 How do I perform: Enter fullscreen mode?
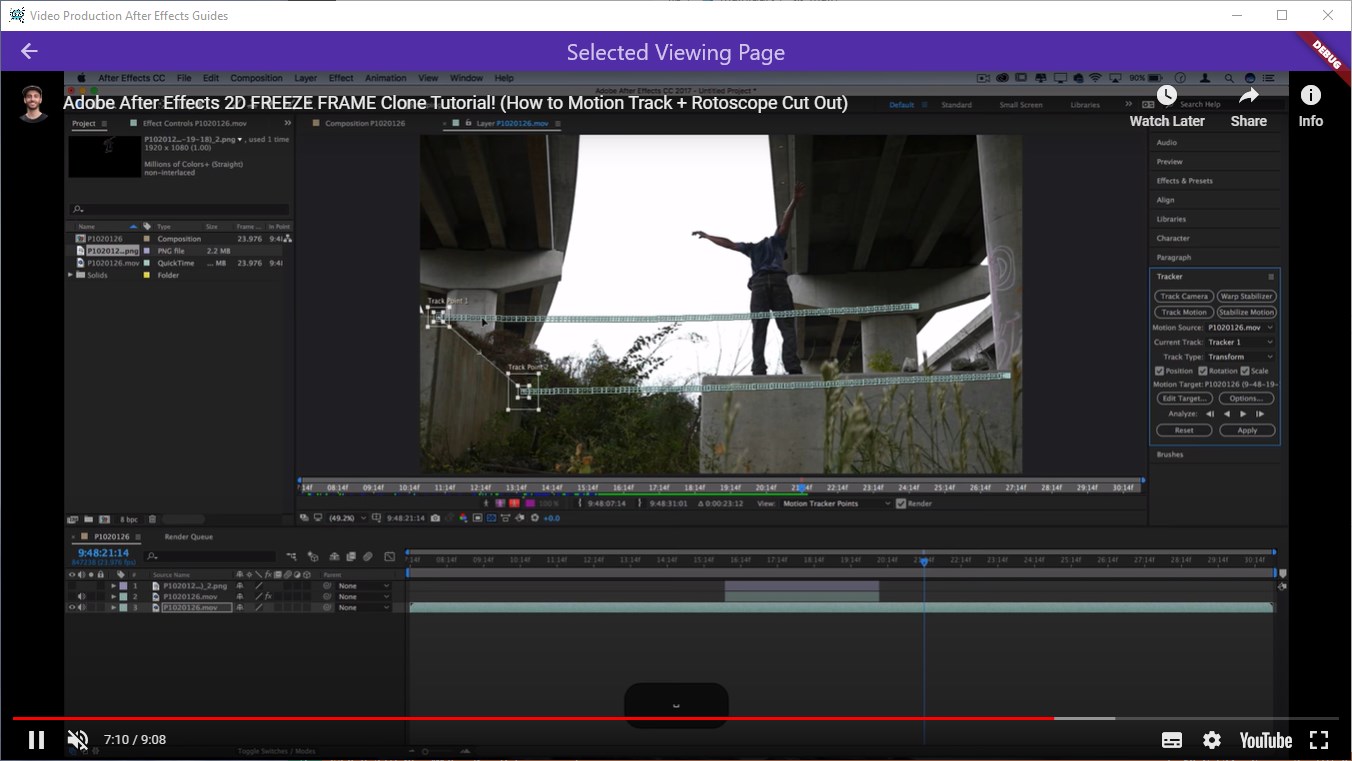pos(1319,740)
